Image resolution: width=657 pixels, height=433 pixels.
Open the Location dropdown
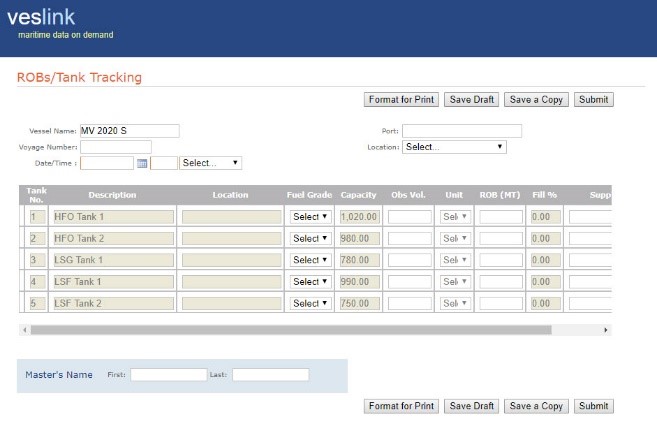click(x=454, y=147)
